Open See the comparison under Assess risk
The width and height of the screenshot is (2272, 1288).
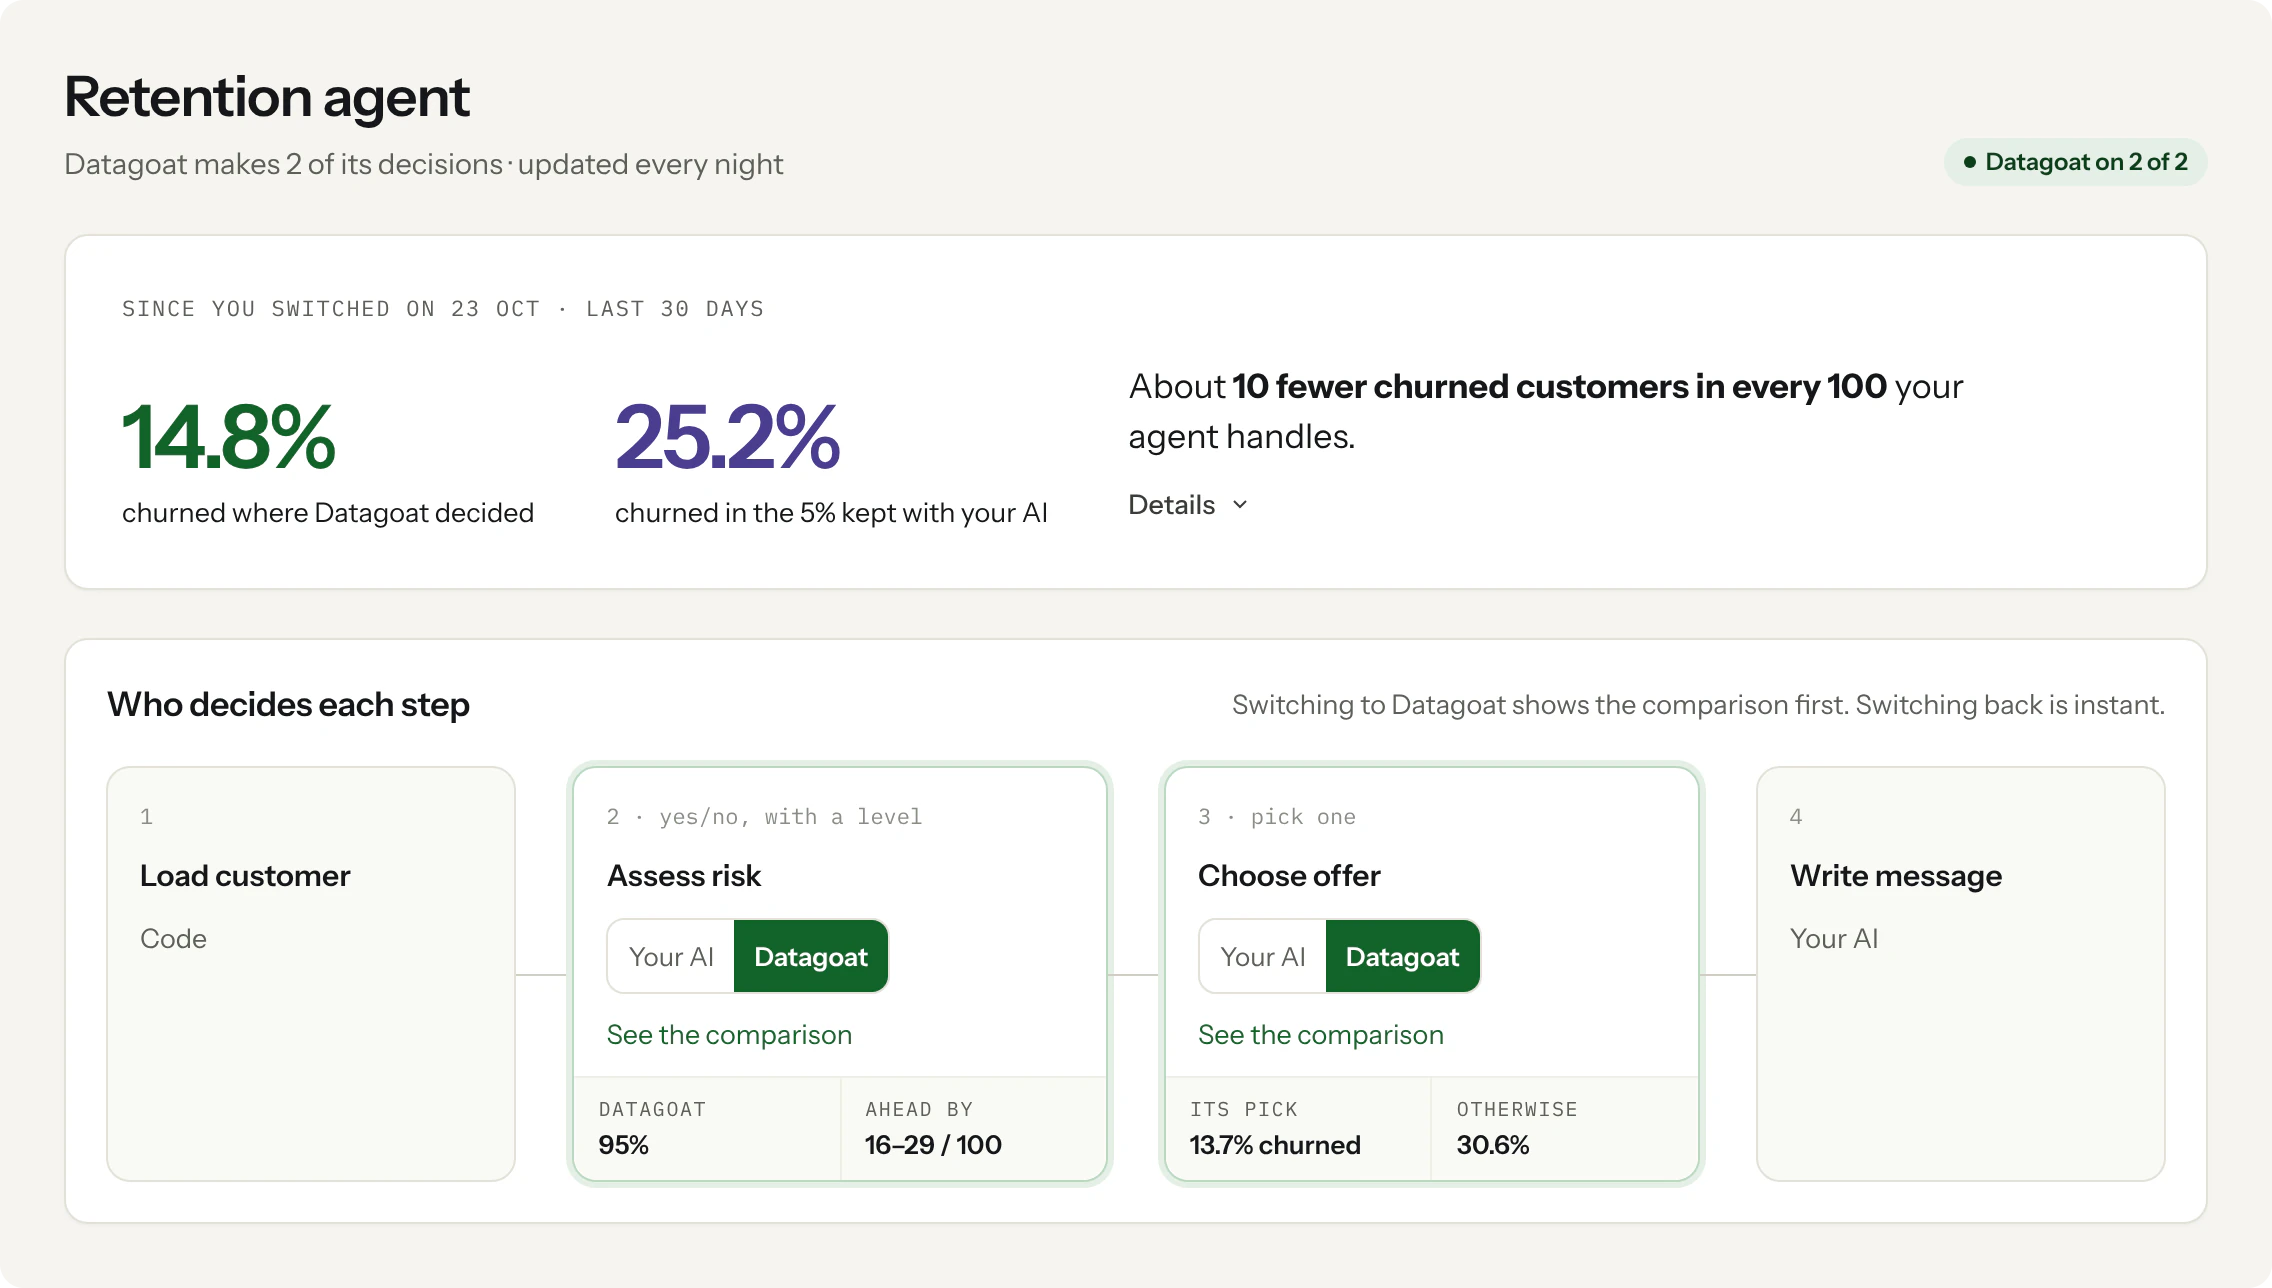tap(729, 1035)
